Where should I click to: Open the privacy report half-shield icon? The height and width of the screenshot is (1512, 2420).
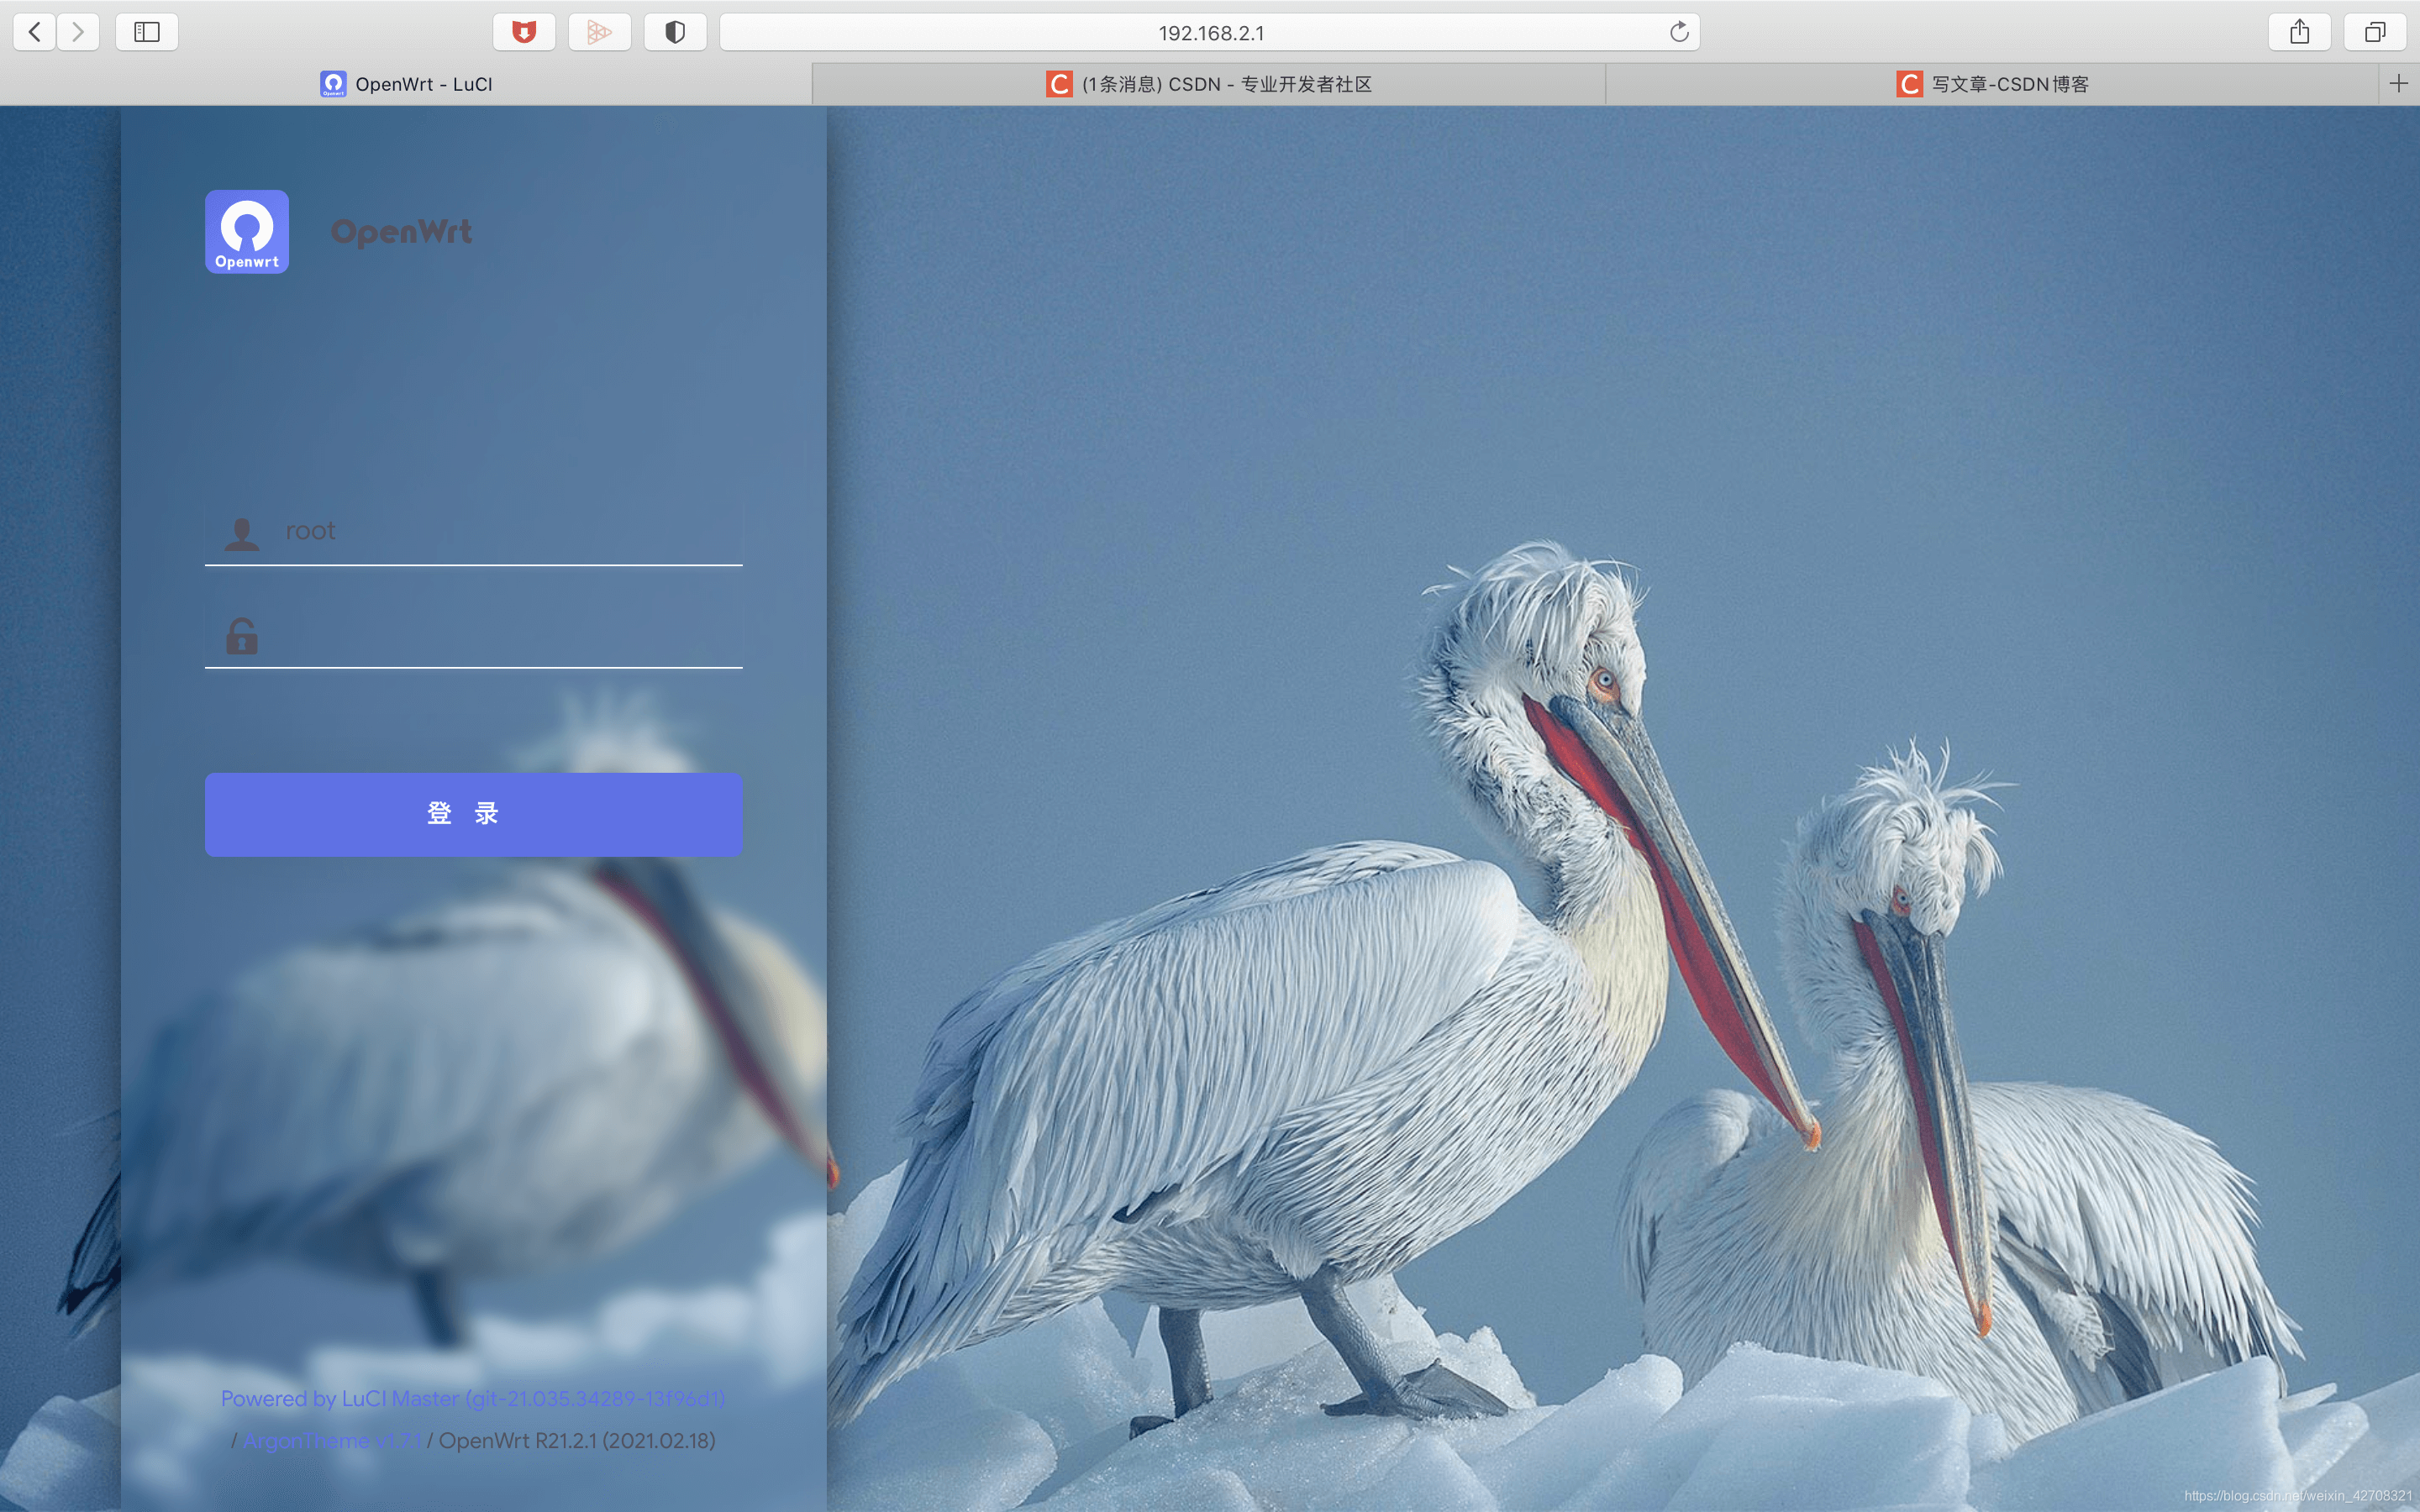(675, 32)
